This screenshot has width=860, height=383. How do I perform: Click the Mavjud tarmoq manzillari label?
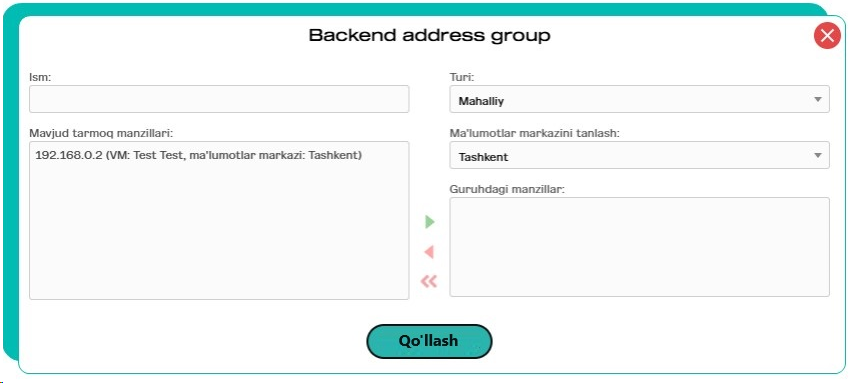[x=101, y=133]
